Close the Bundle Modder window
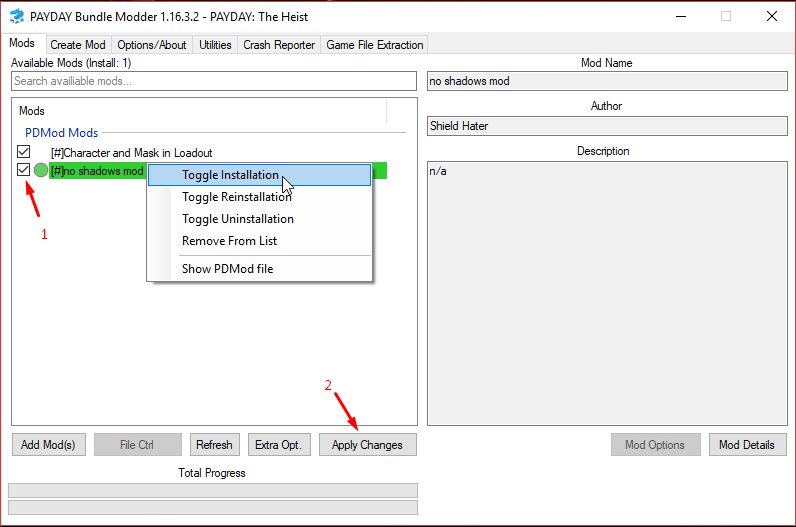Viewport: 796px width, 527px height. click(x=772, y=16)
